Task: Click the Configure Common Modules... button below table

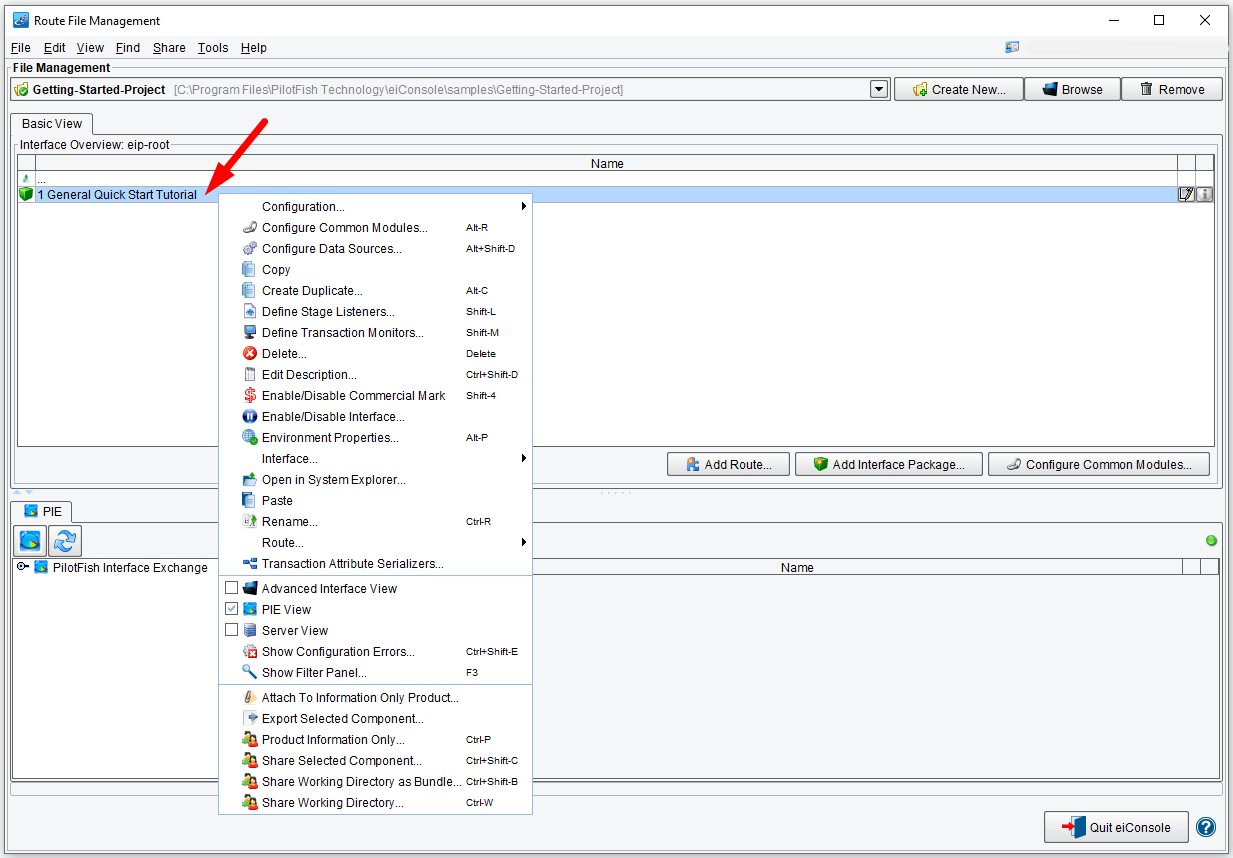Action: [1098, 464]
